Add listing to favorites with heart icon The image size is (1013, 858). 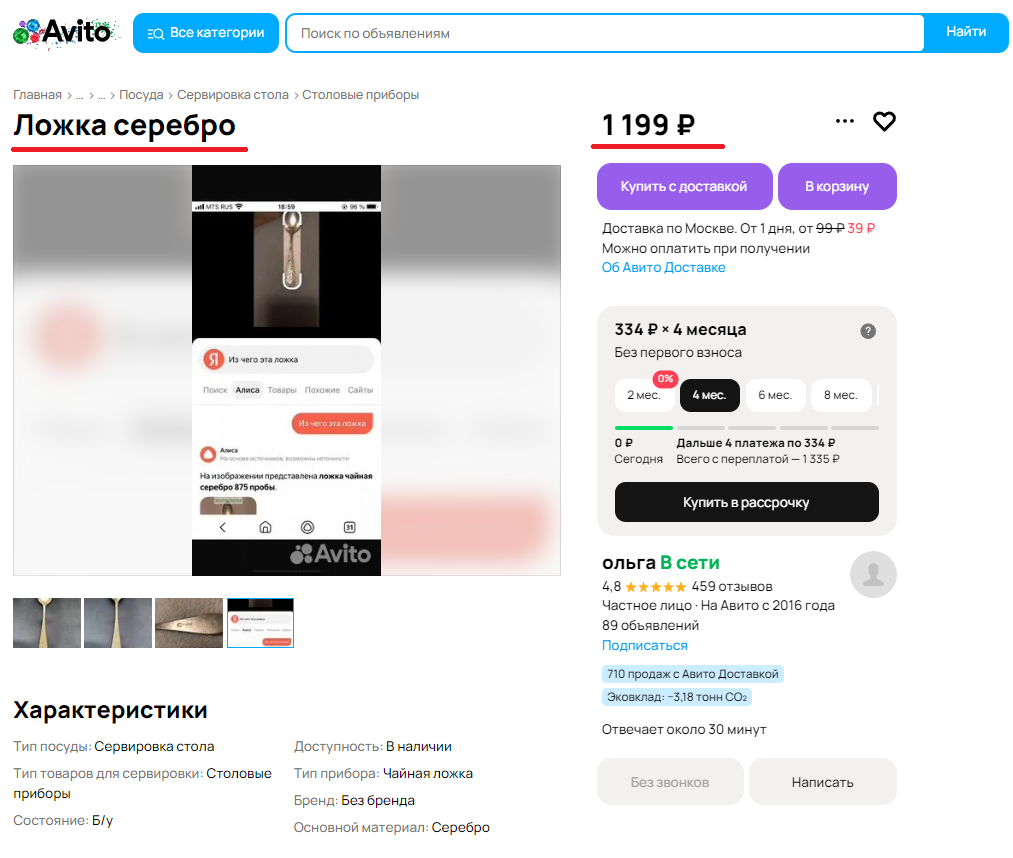click(884, 121)
